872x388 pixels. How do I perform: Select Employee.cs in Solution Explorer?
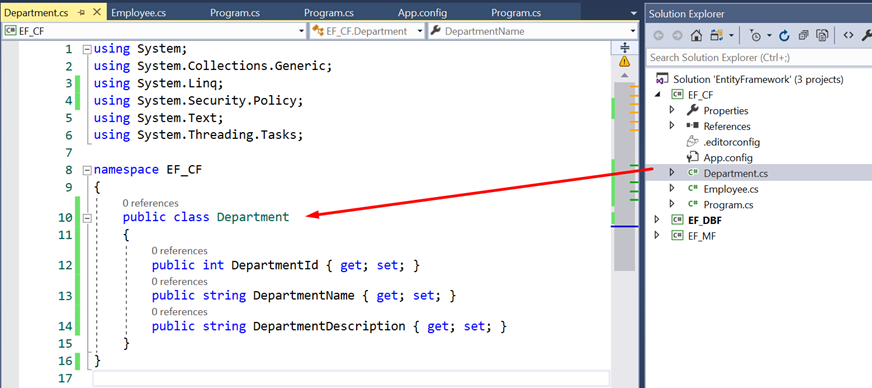coord(731,189)
